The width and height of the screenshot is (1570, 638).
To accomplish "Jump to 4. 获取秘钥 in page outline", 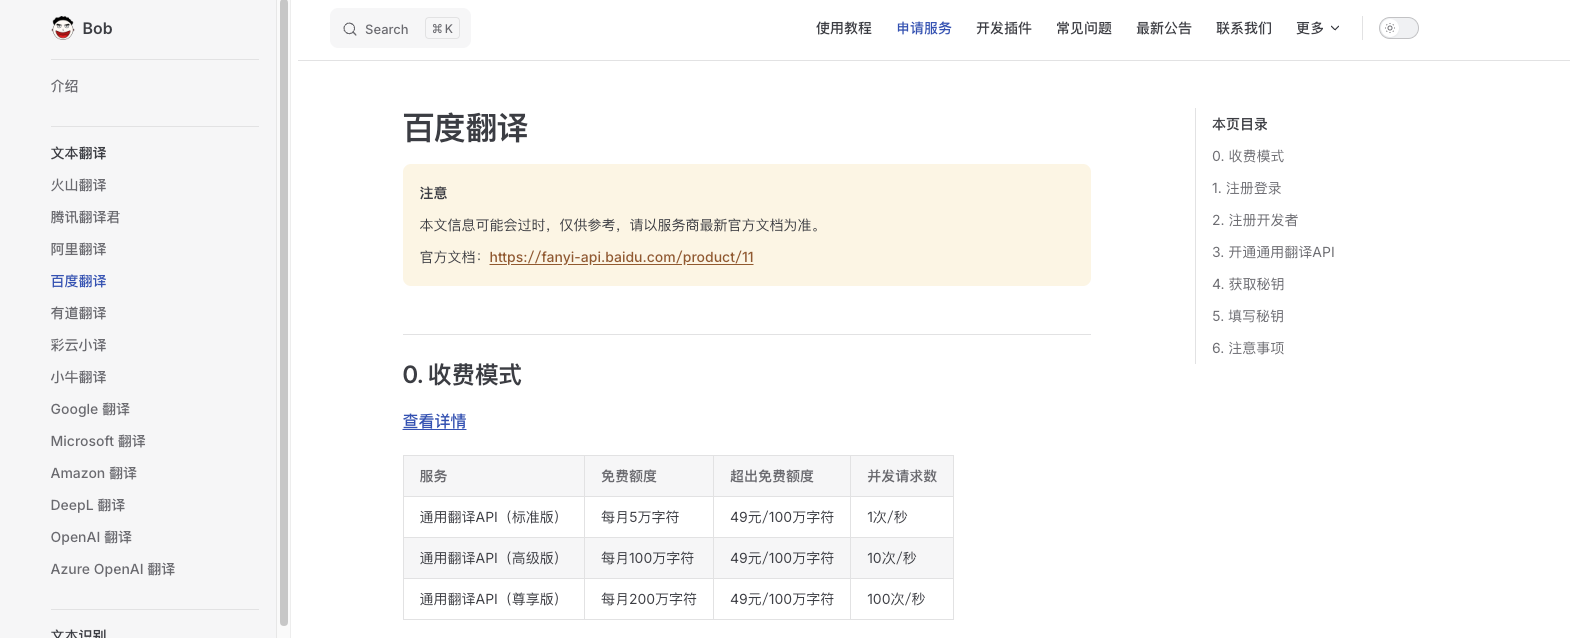I will pos(1248,284).
